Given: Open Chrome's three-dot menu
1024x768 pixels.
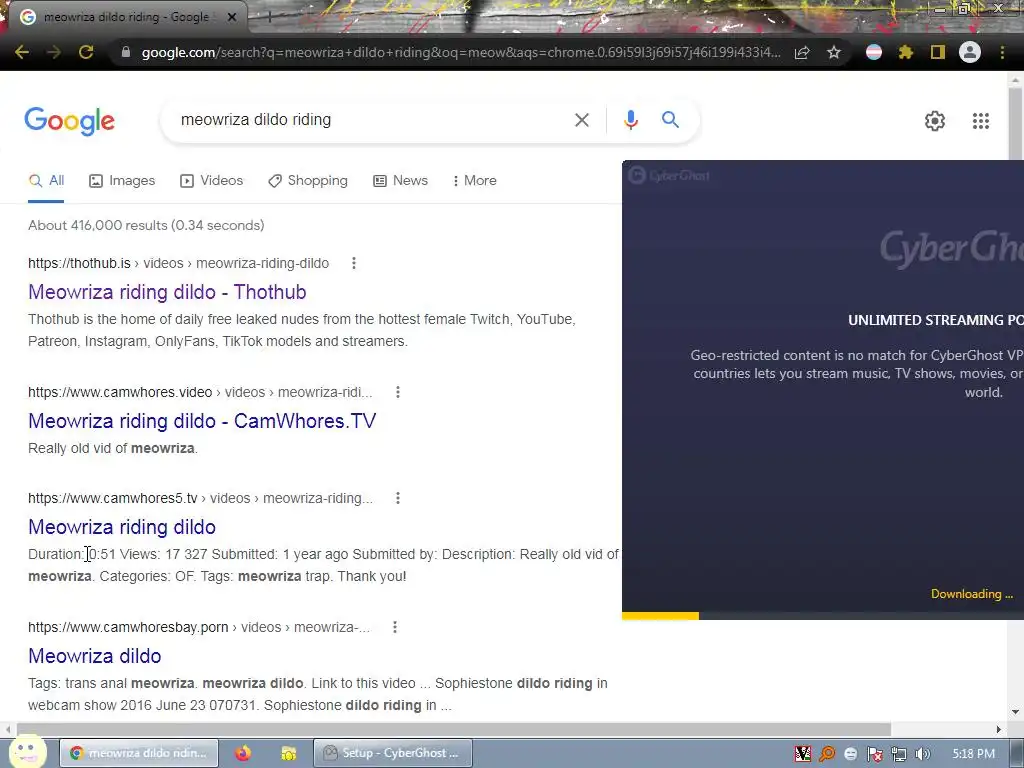Looking at the screenshot, I should pos(1002,52).
